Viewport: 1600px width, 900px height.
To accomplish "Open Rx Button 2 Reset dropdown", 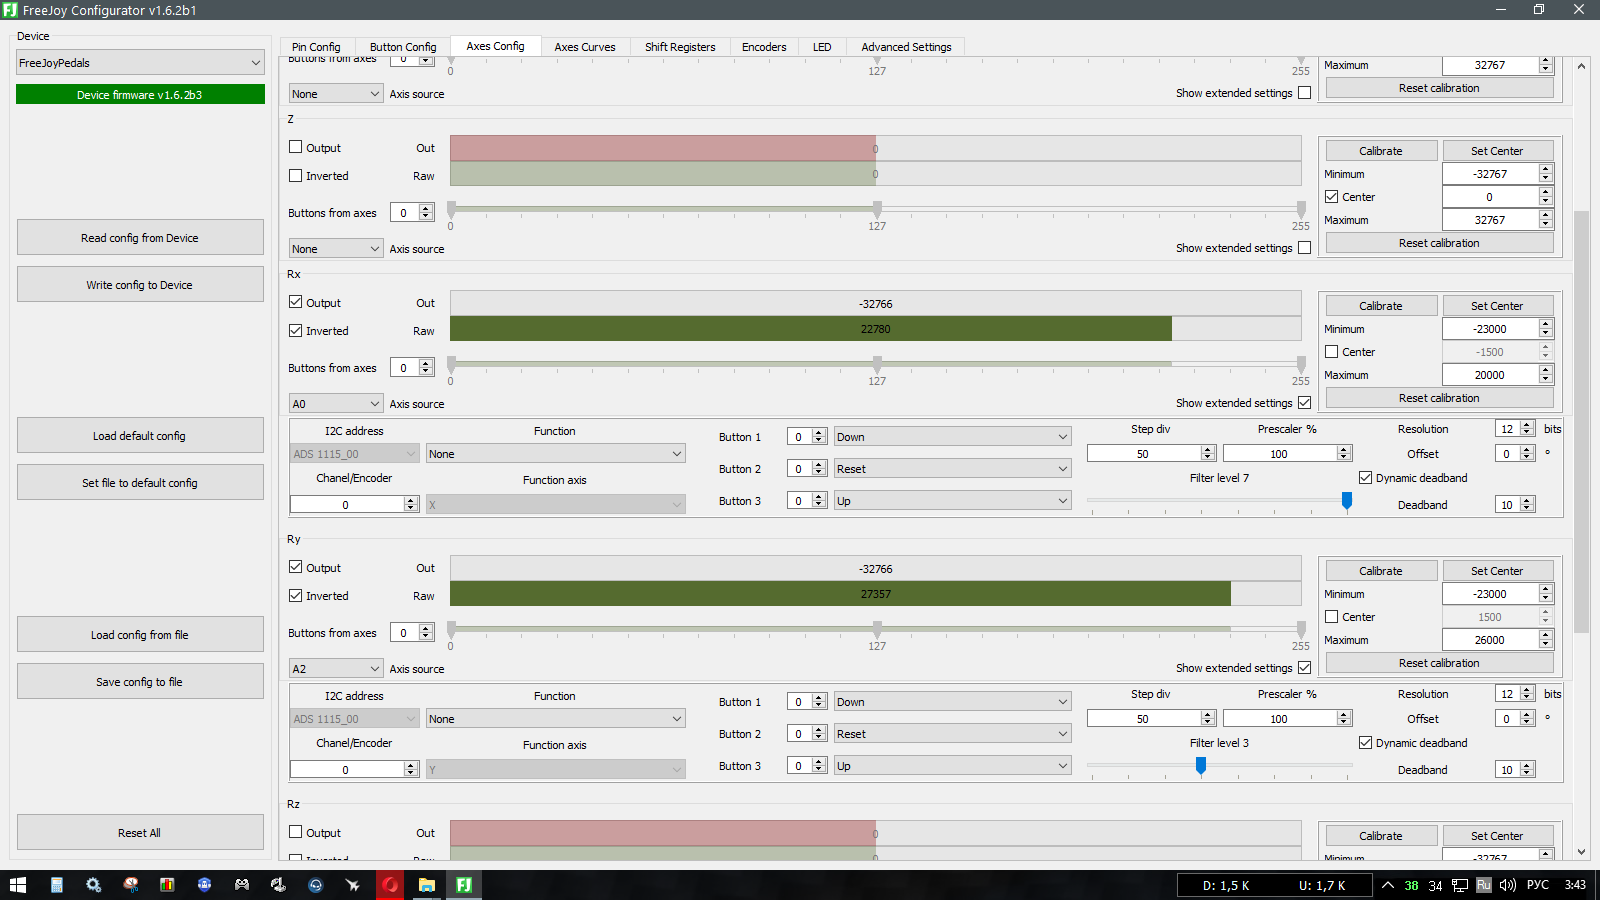I will coord(951,469).
